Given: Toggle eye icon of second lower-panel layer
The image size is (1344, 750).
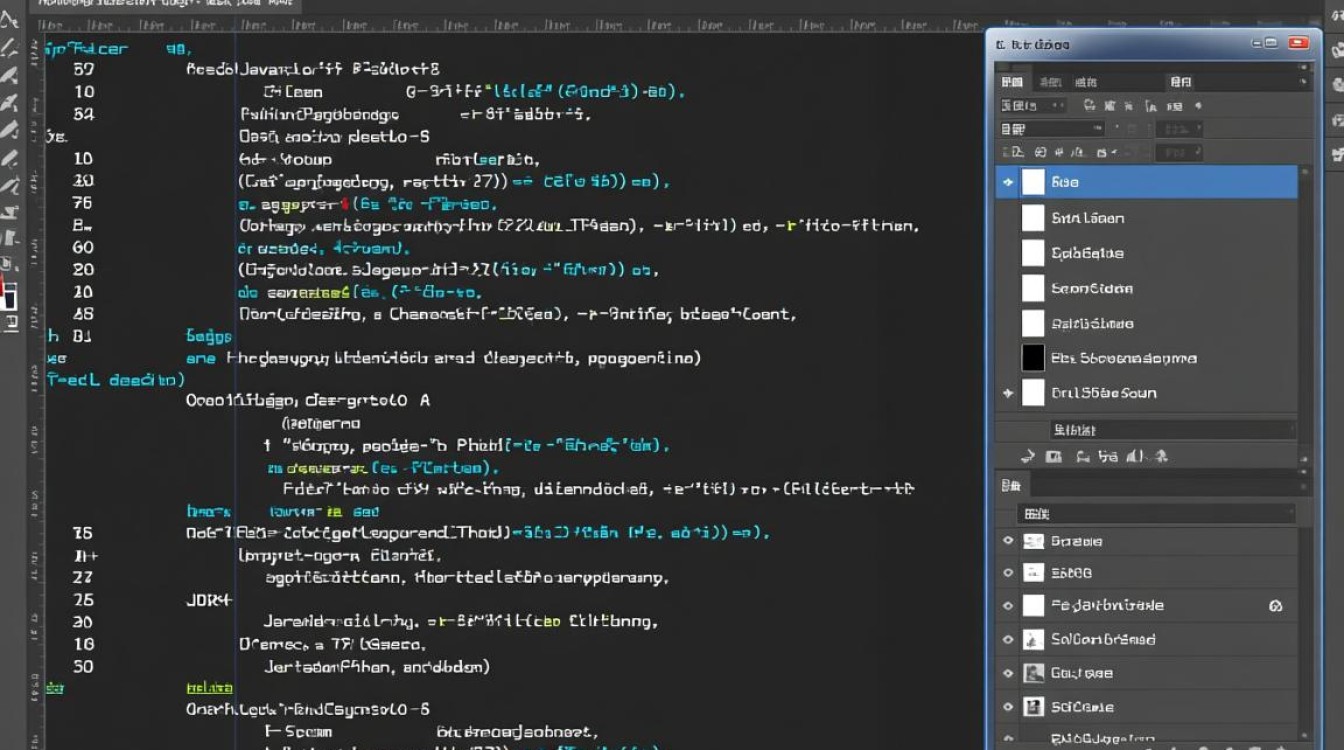Looking at the screenshot, I should pyautogui.click(x=1008, y=573).
